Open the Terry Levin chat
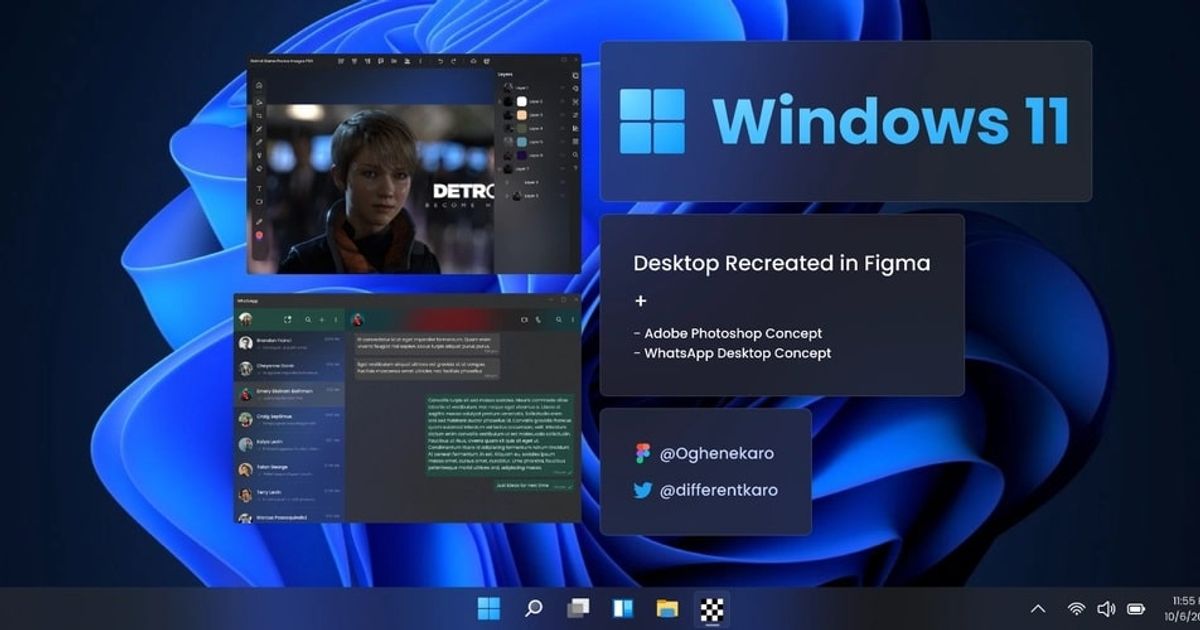This screenshot has width=1200, height=630. click(x=289, y=495)
